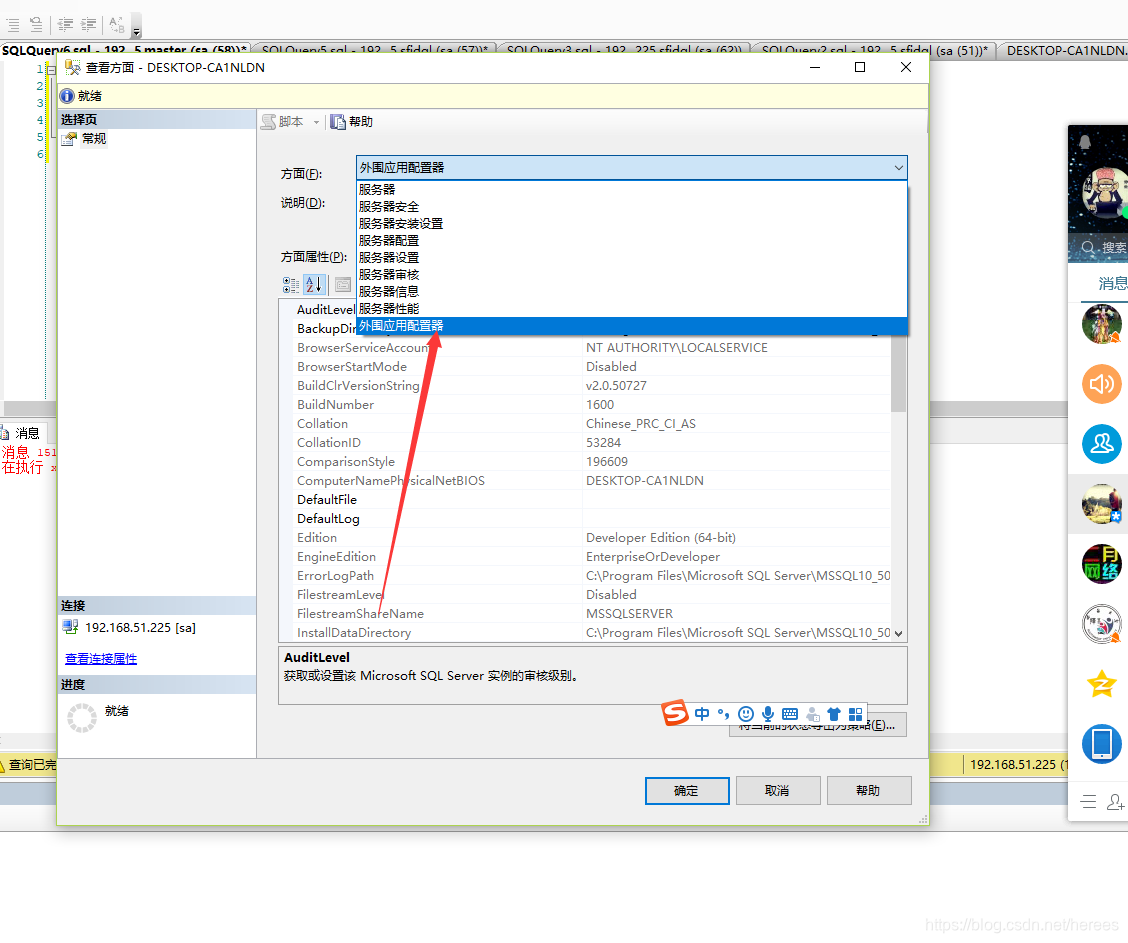Click the property pages icon in the grid toolbar
The height and width of the screenshot is (943, 1128).
pos(343,285)
